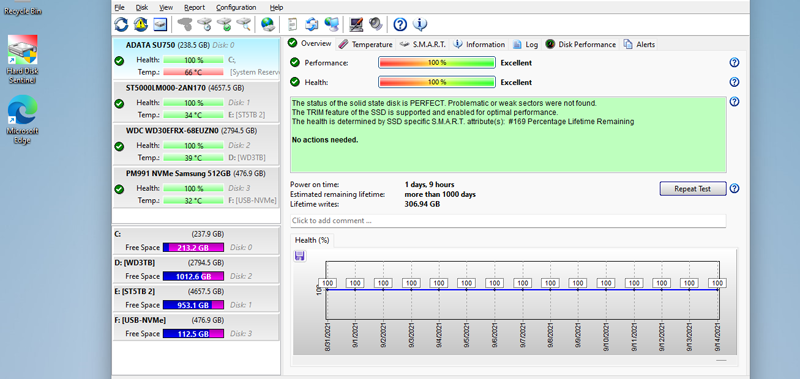Click the toolbar blue question mark help icon
800x379 pixels.
pos(401,24)
